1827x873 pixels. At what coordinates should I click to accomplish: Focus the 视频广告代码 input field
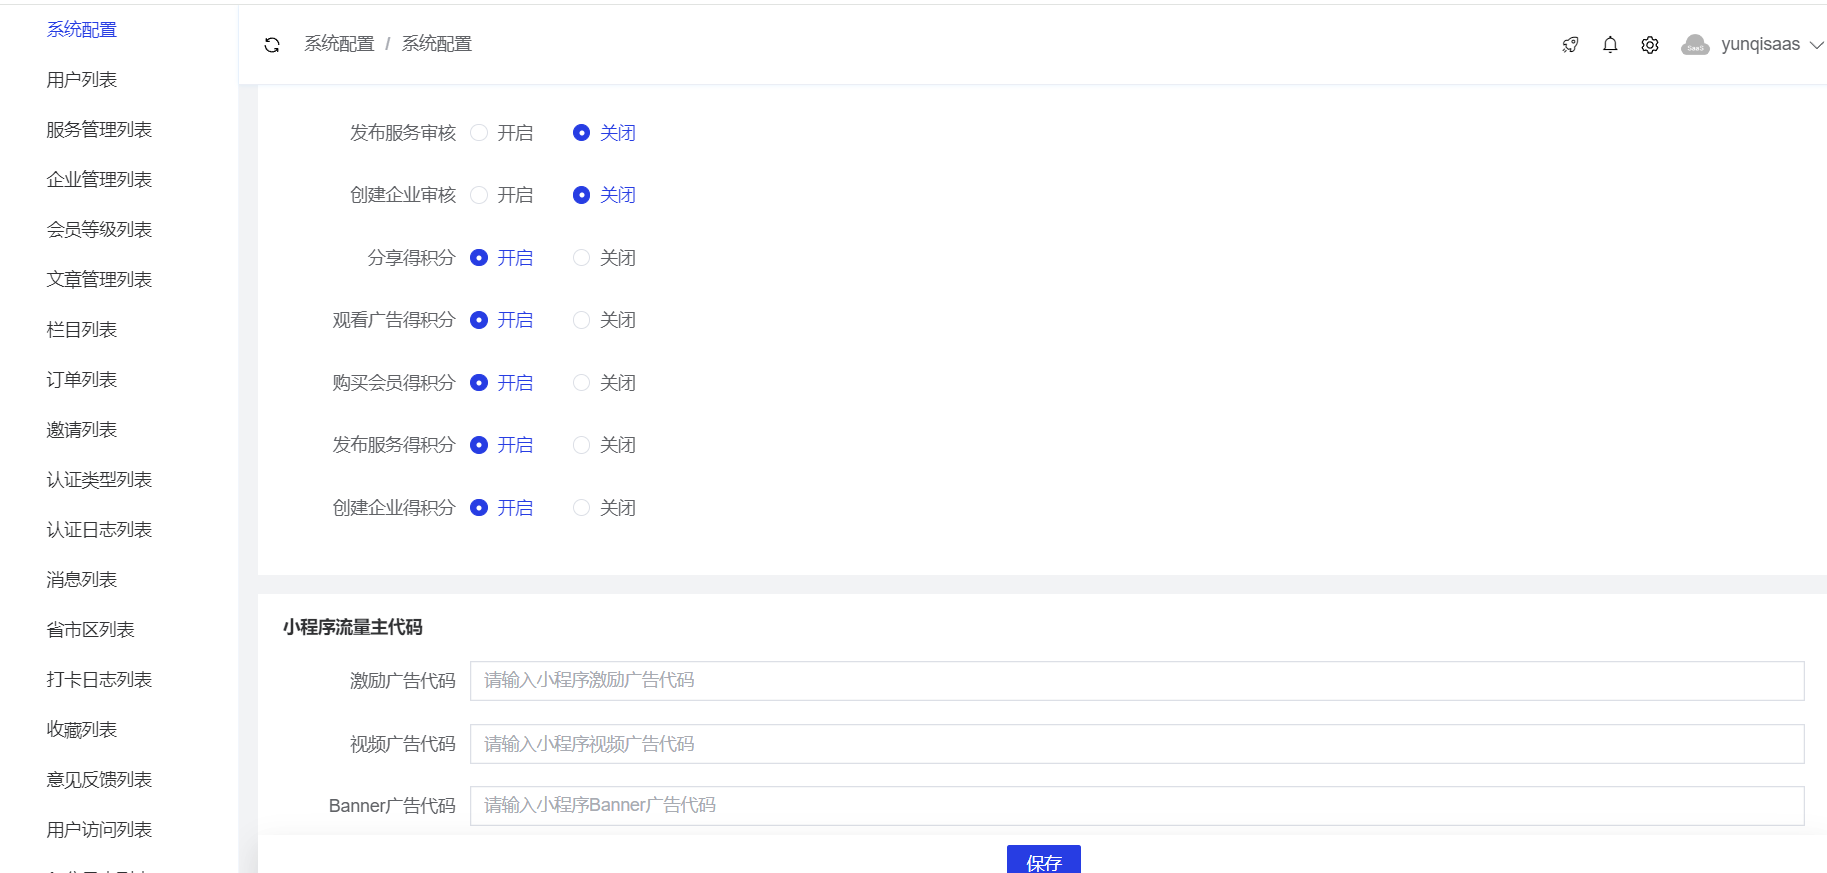(x=1137, y=744)
